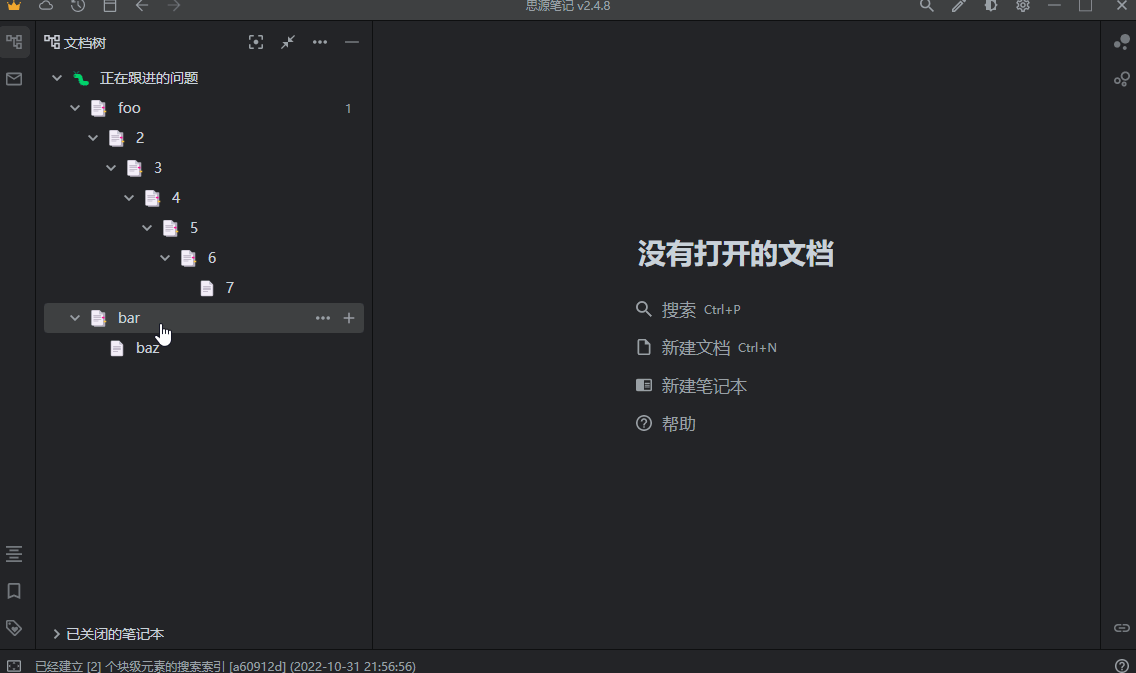This screenshot has width=1136, height=673.
Task: Toggle focus mode in the document tree header
Action: [x=256, y=42]
